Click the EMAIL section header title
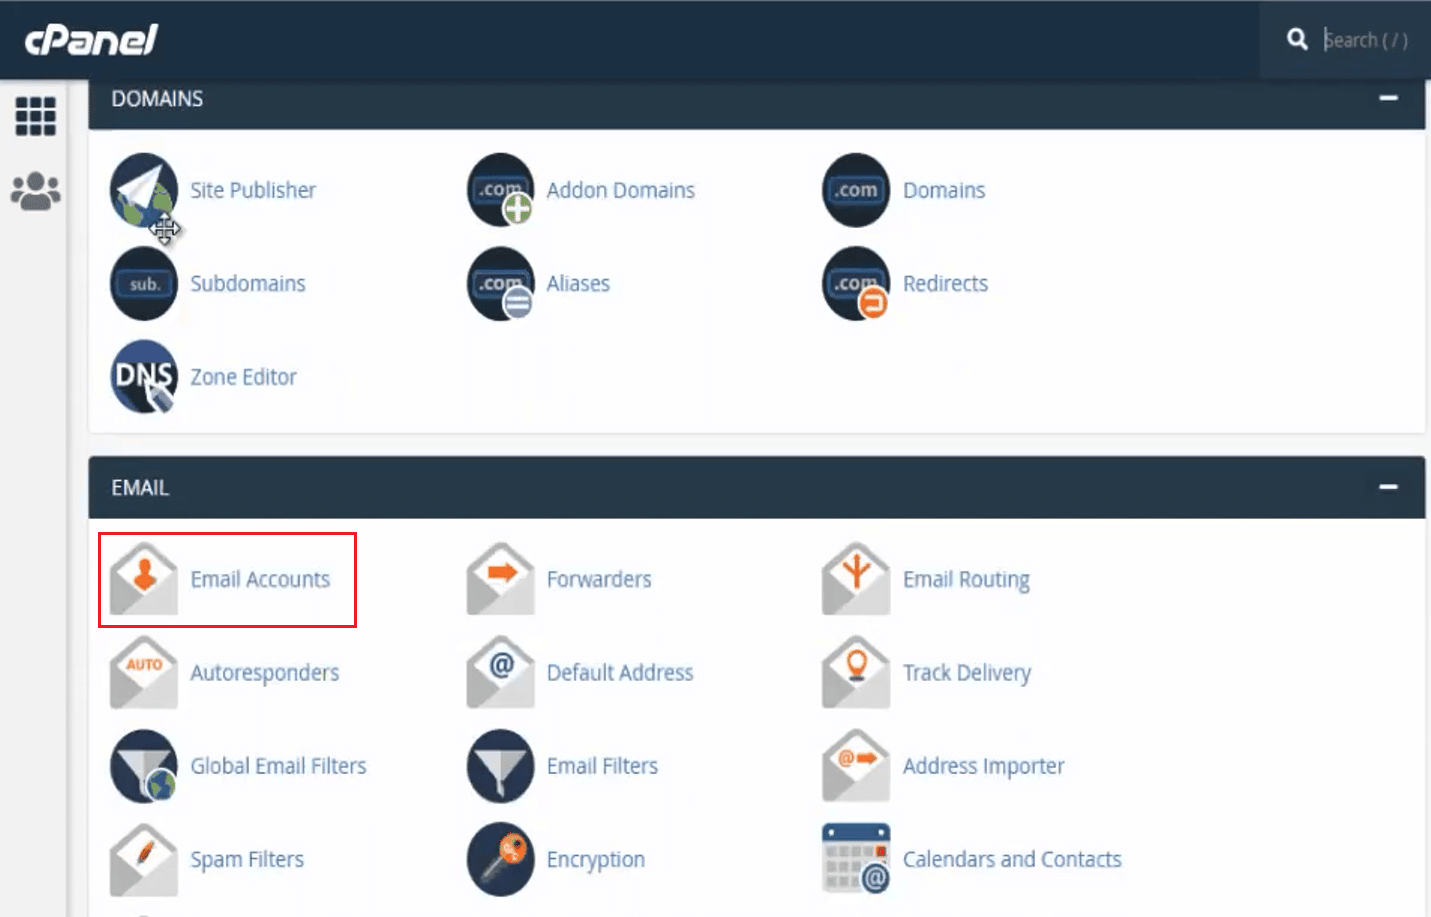 140,488
